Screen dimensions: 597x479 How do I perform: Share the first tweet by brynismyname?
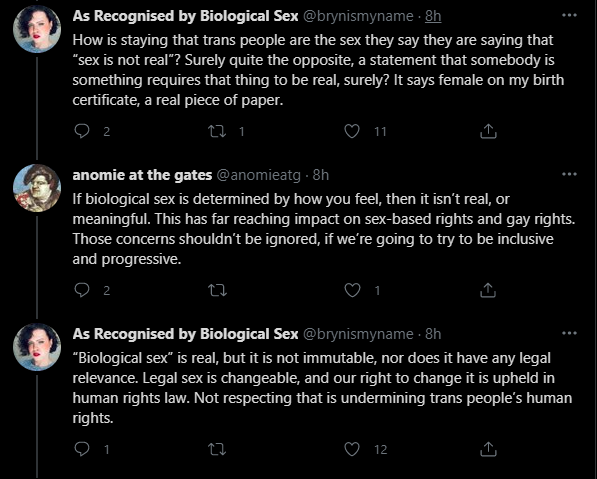(488, 131)
